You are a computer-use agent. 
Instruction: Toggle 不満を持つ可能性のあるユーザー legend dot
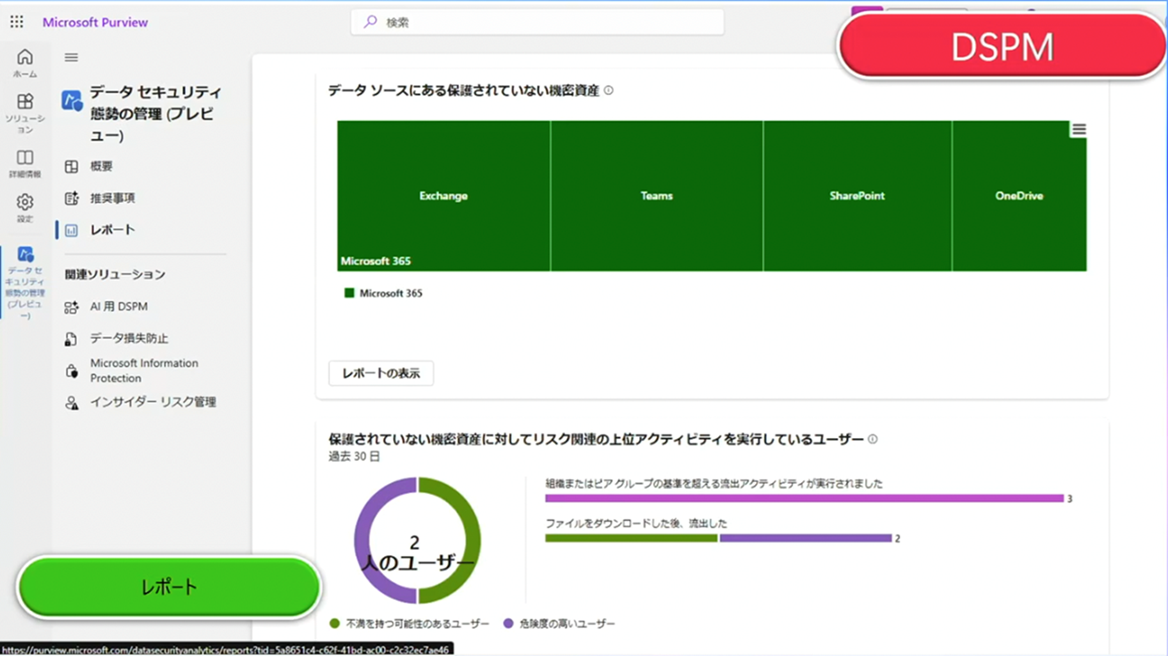334,624
